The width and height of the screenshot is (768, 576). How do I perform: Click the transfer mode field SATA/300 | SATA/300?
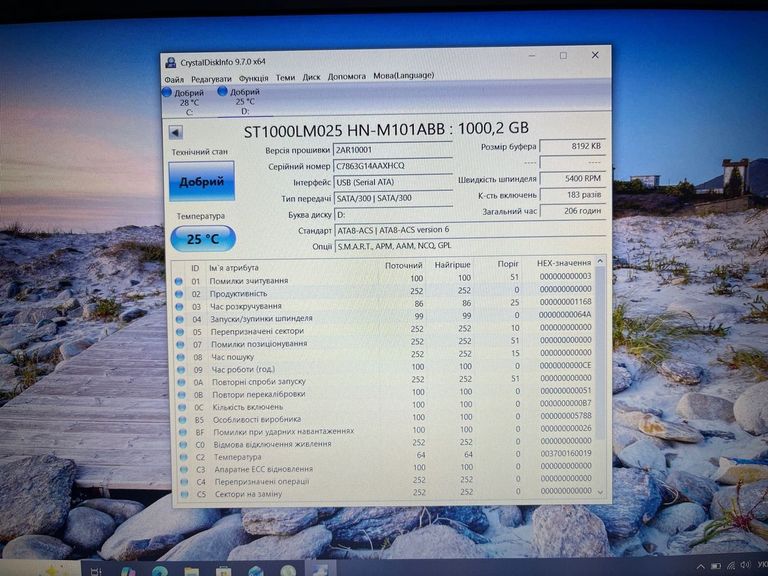tap(392, 198)
